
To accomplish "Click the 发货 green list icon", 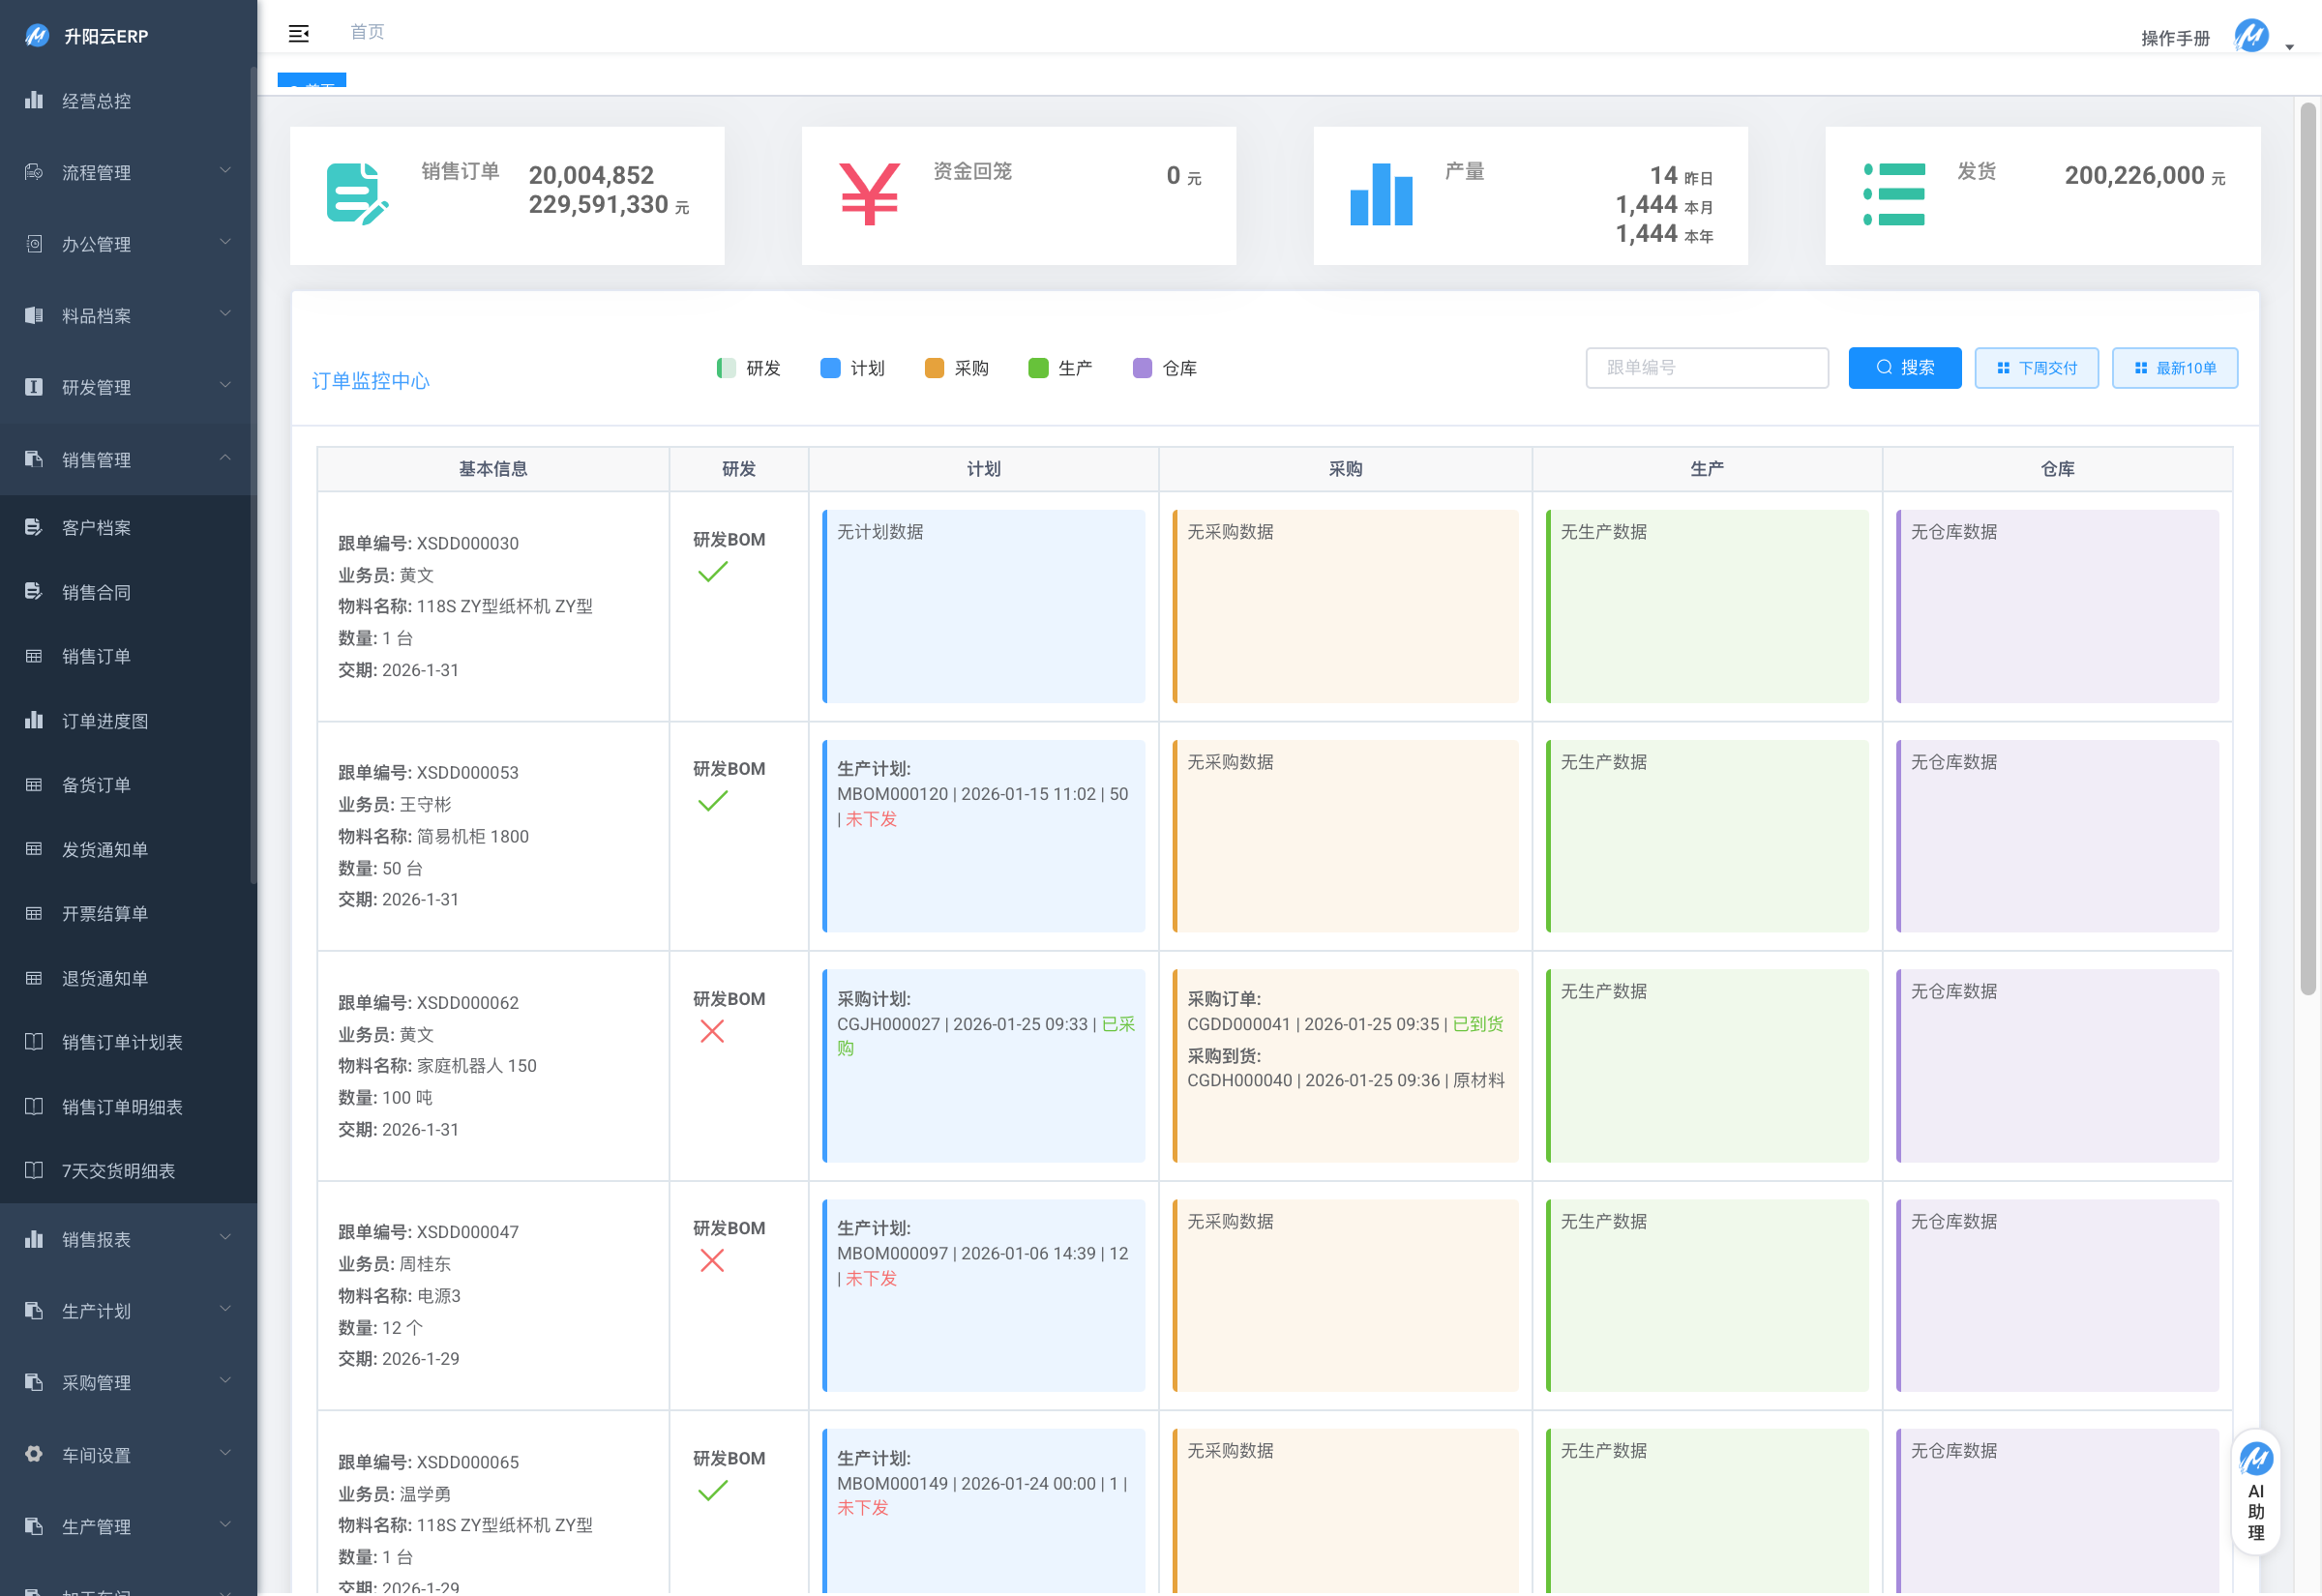I will click(1893, 194).
